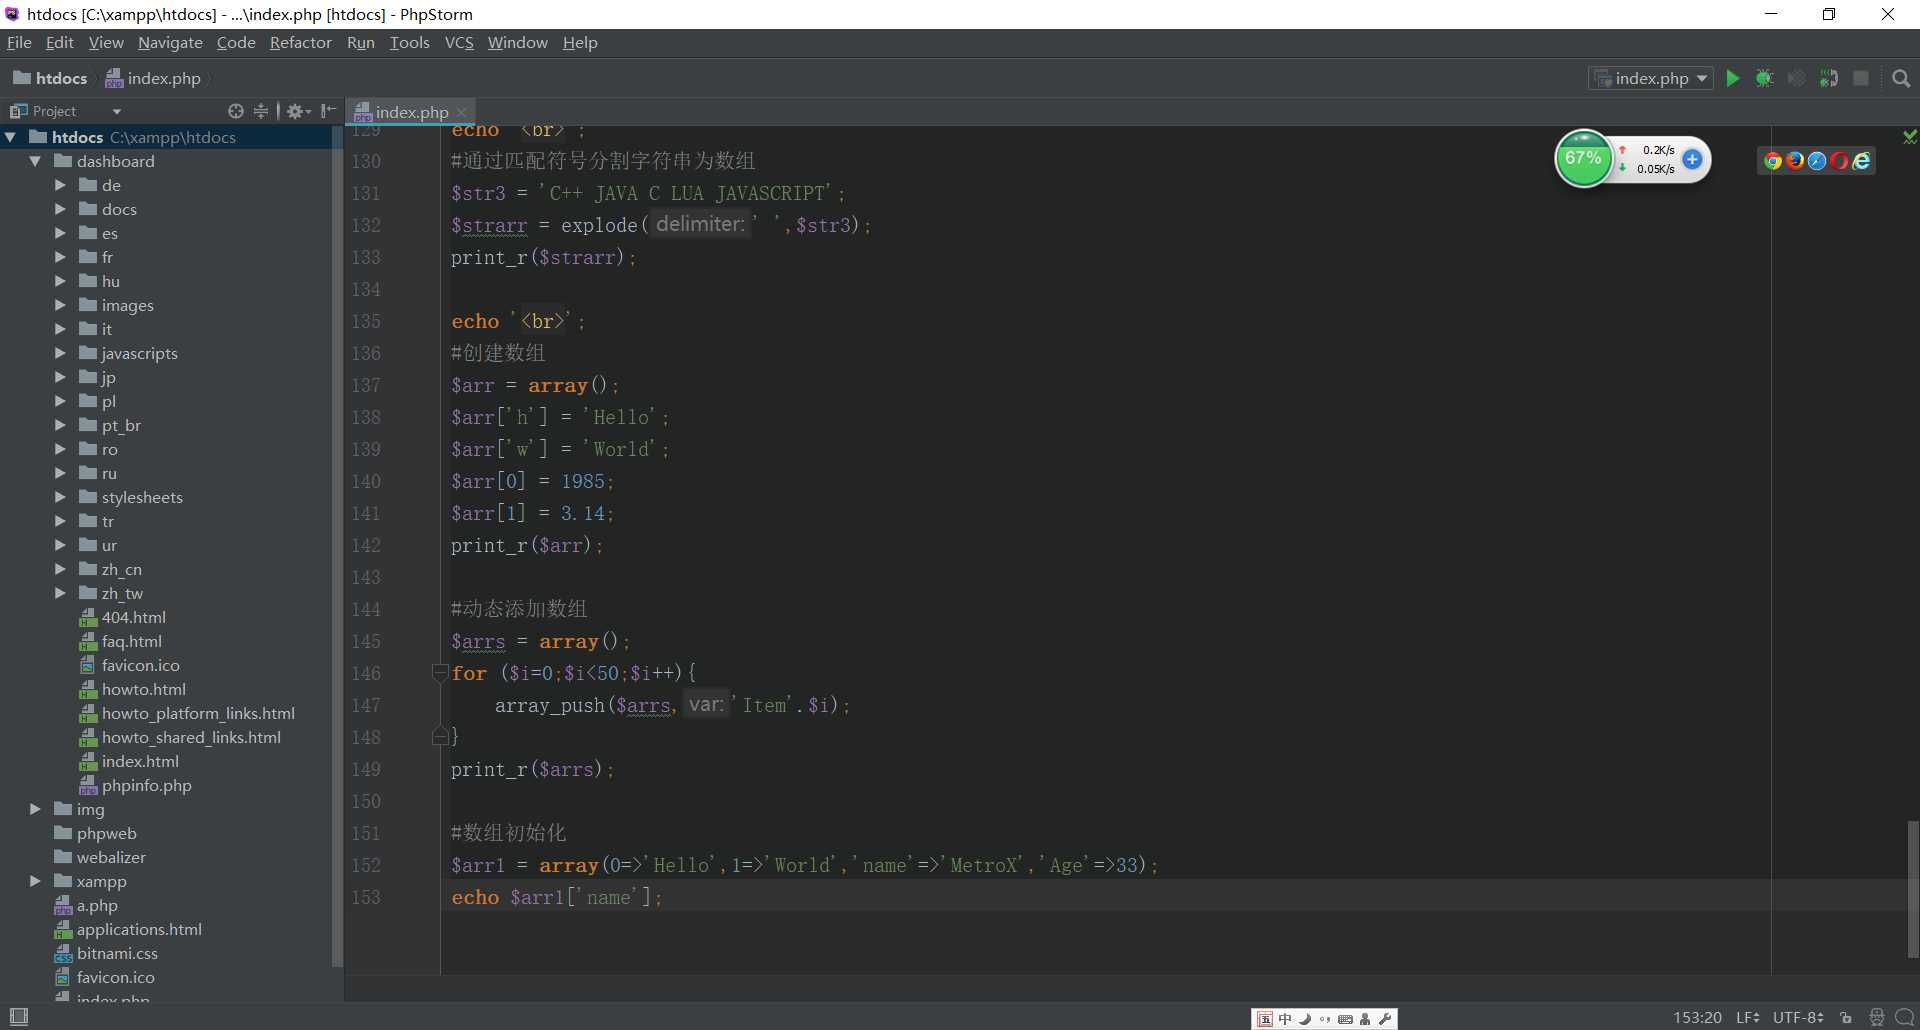The width and height of the screenshot is (1920, 1030).
Task: Start listening for PHP debug connections
Action: pyautogui.click(x=1829, y=78)
